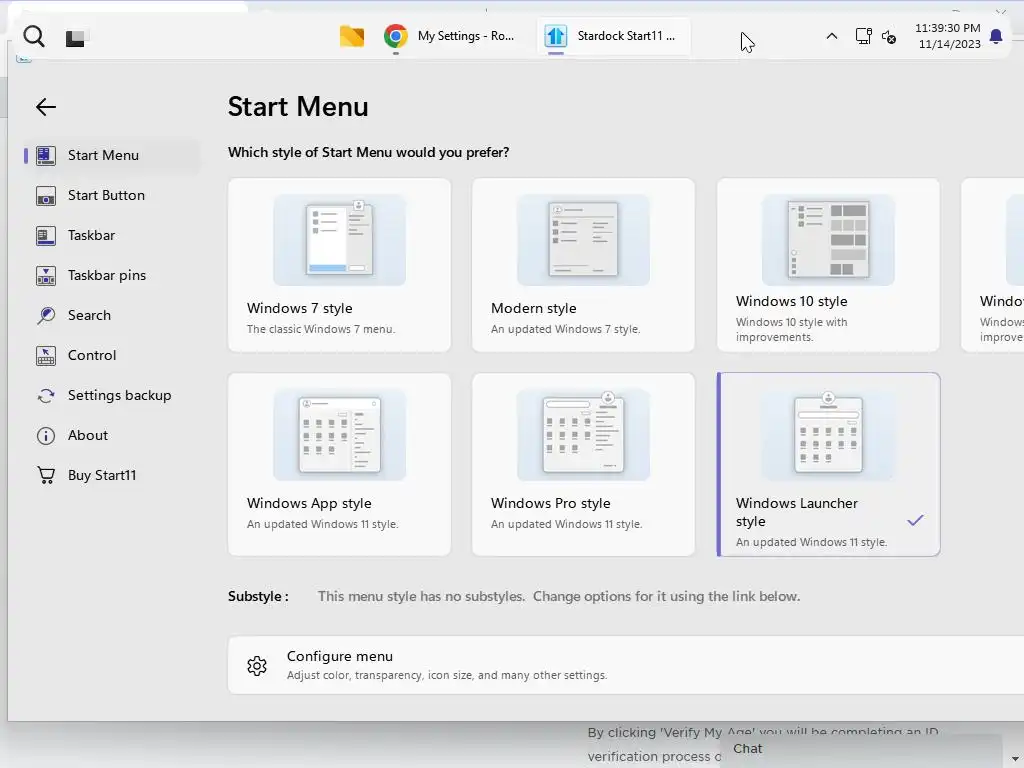
Task: Click the About info icon
Action: pos(46,436)
